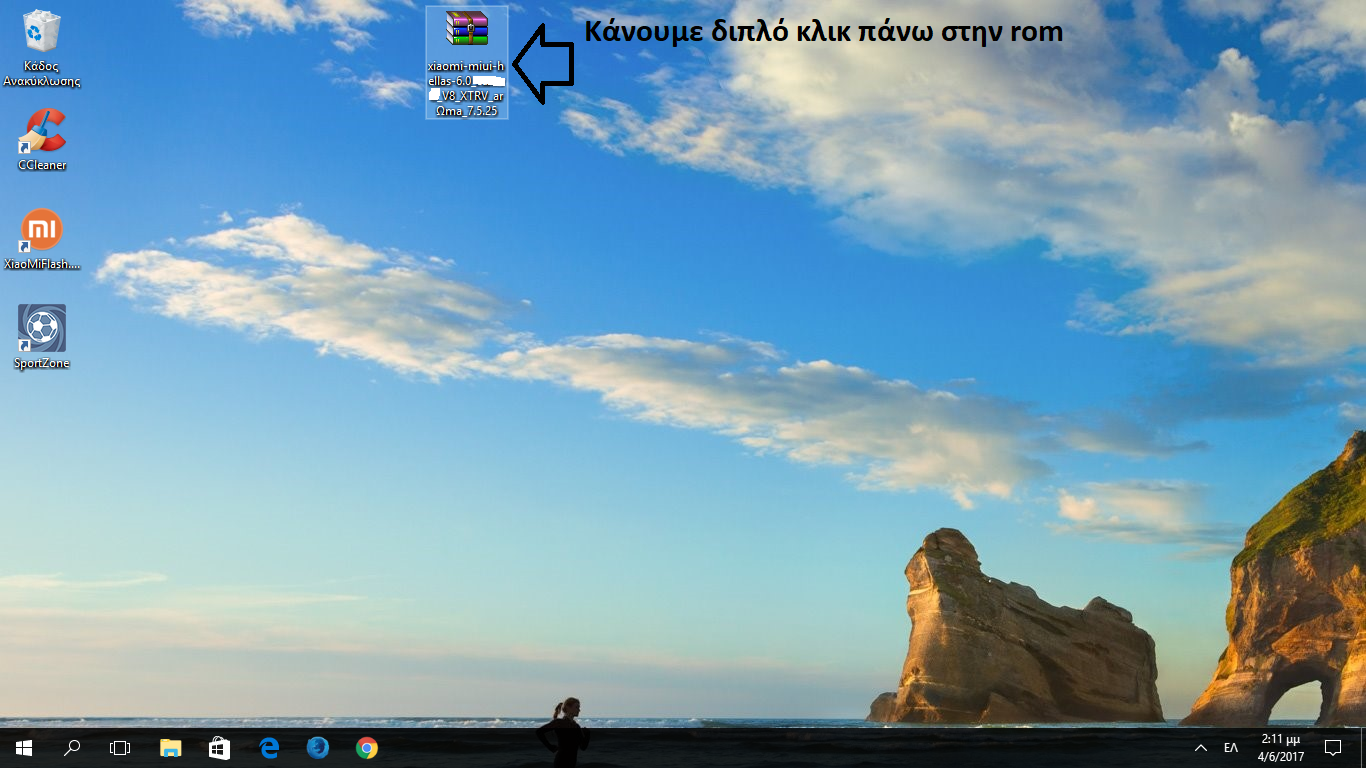Open the Action Center notifications icon
The height and width of the screenshot is (768, 1366).
pos(1332,747)
